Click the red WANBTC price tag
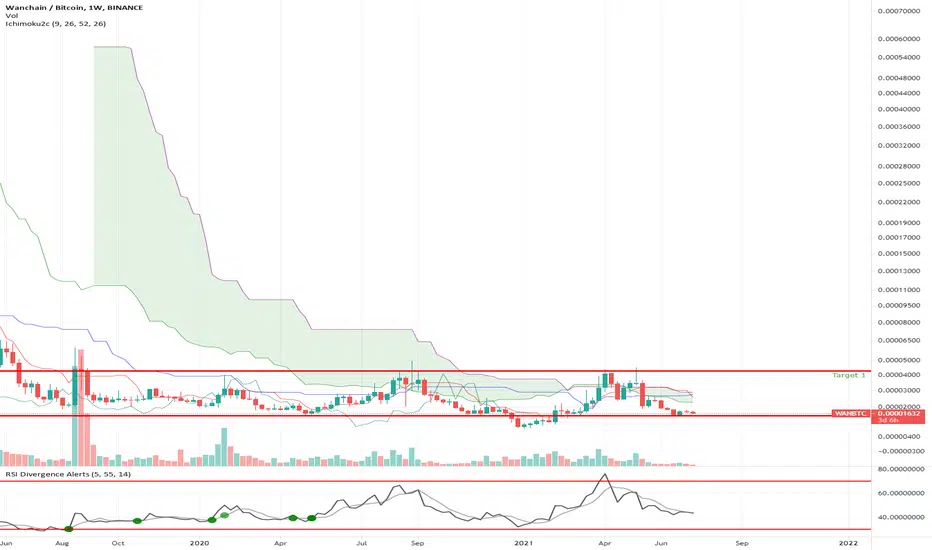The width and height of the screenshot is (932, 550). pyautogui.click(x=851, y=413)
